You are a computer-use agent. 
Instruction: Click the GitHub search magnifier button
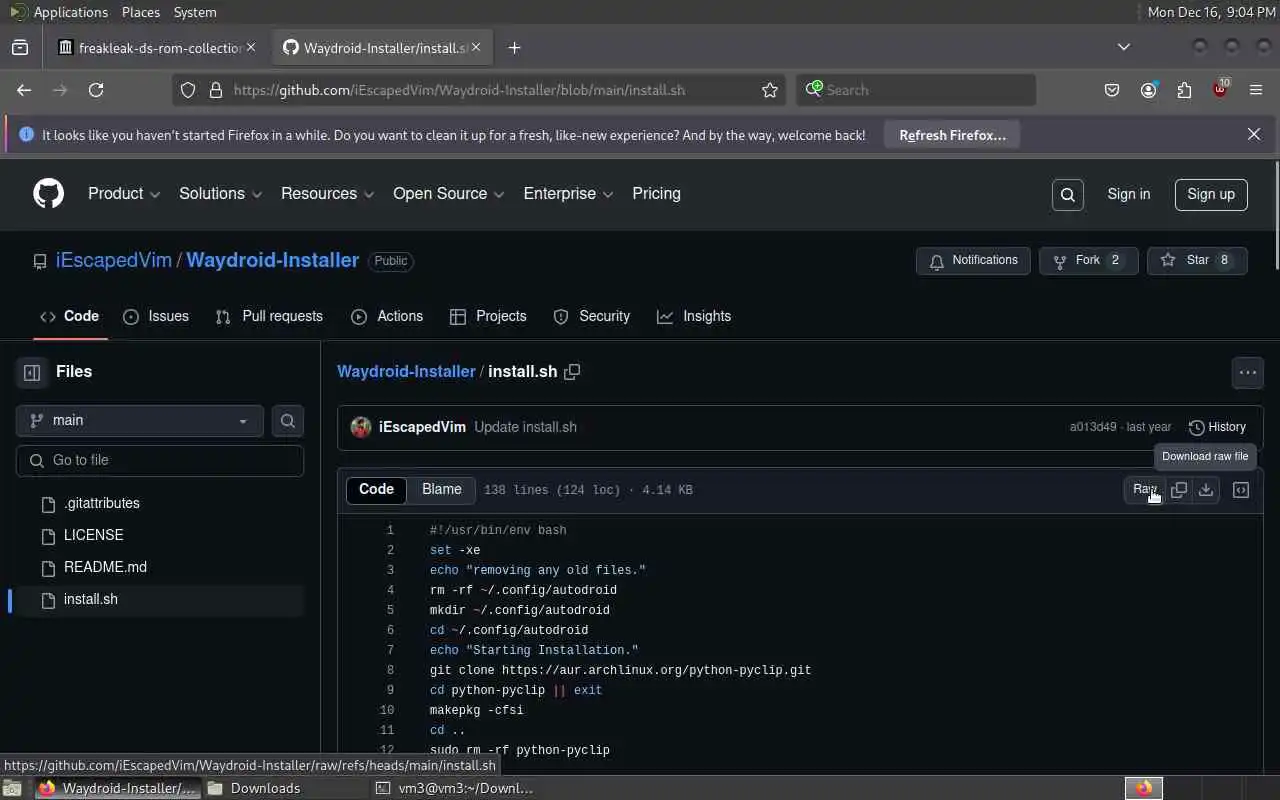coord(1068,194)
